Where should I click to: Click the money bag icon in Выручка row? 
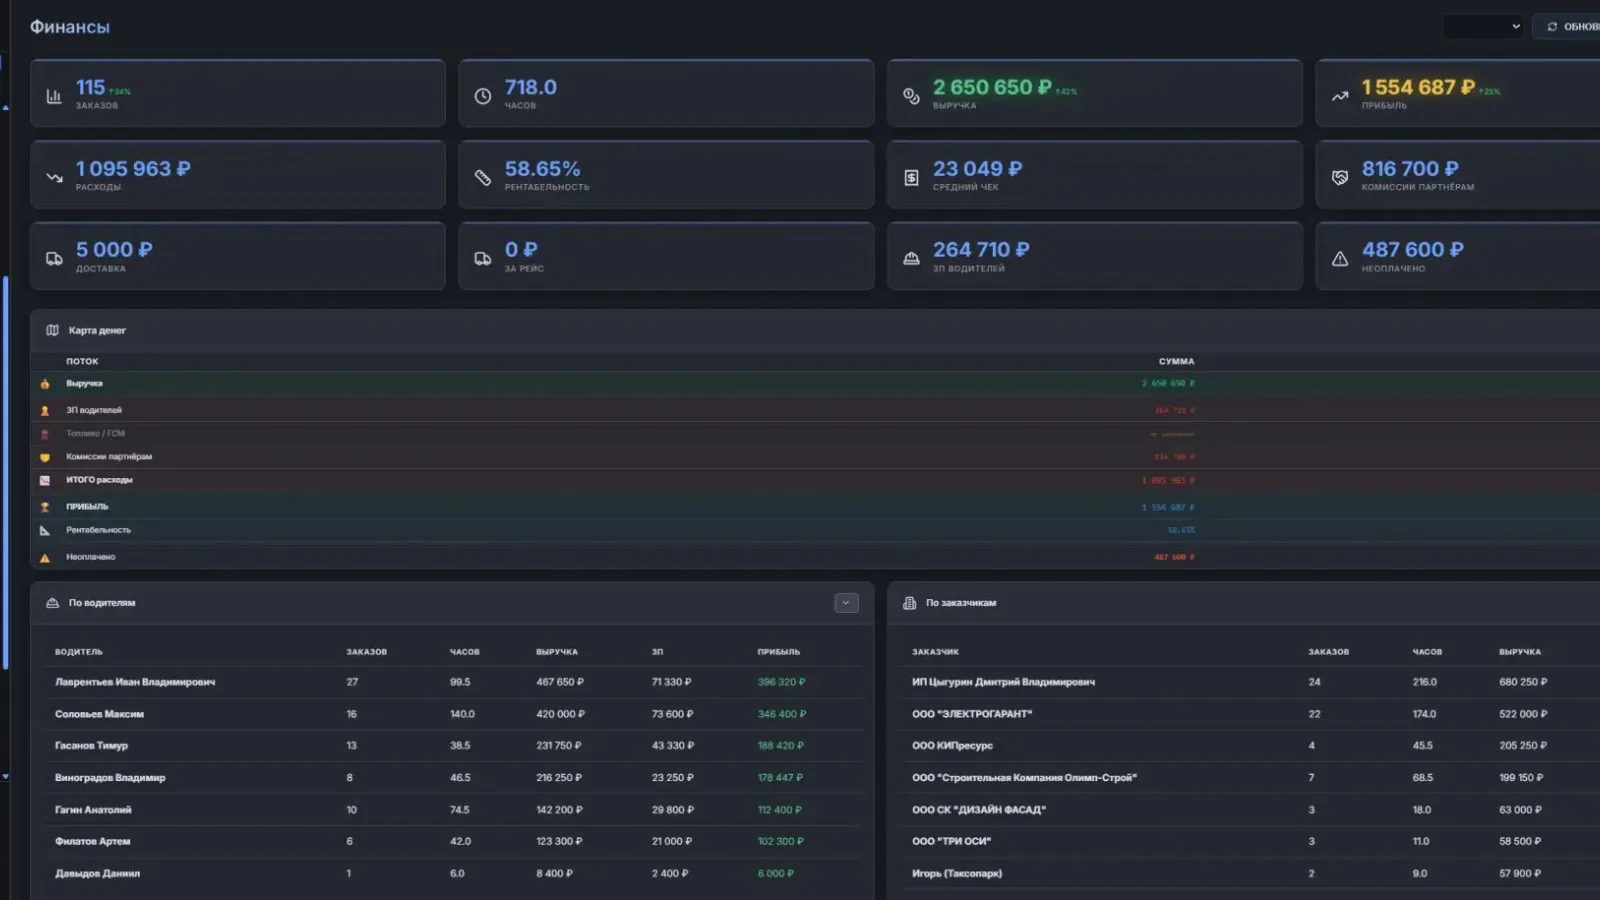coord(45,384)
